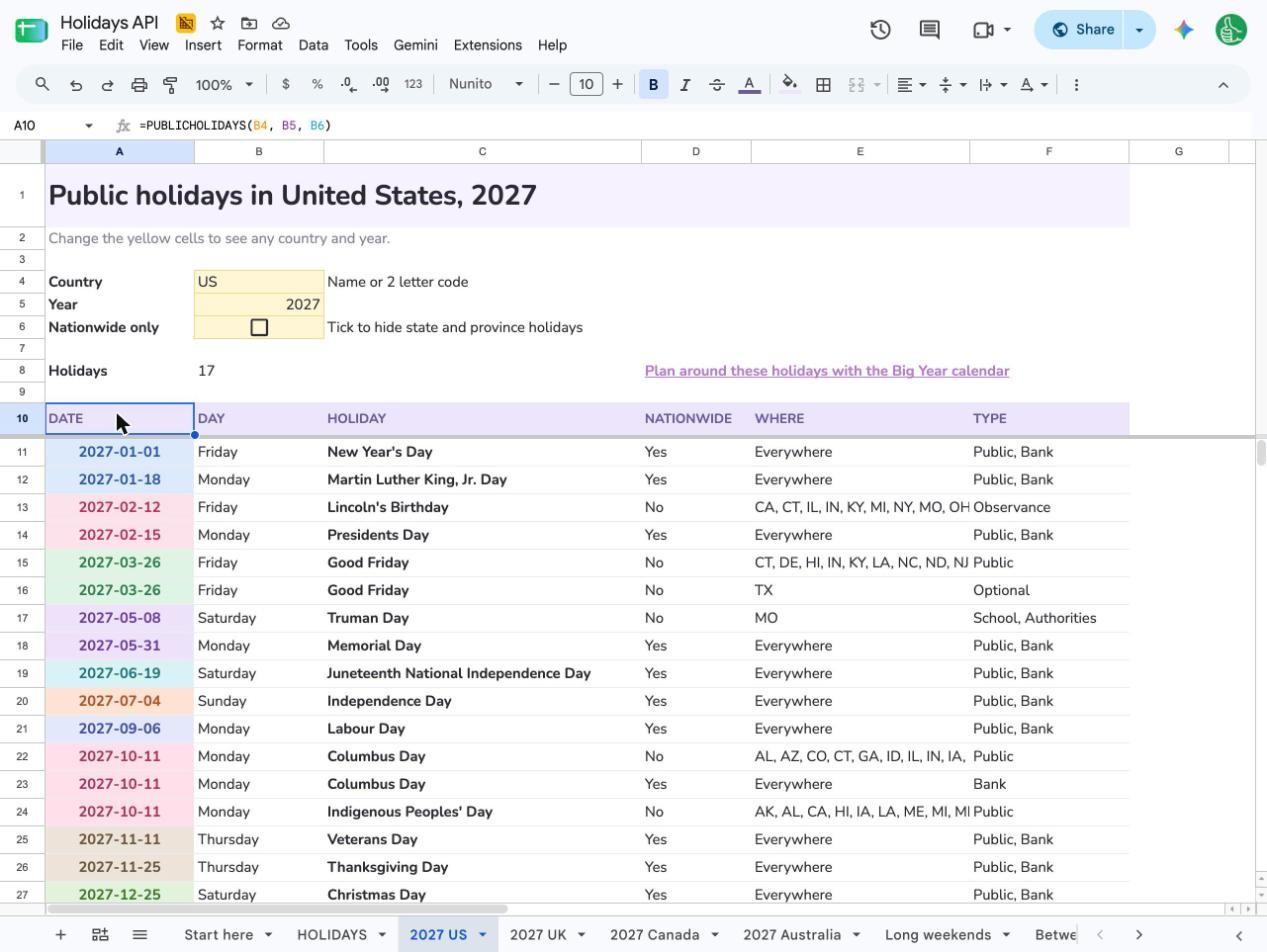The height and width of the screenshot is (952, 1267).
Task: Add a new sheet with plus icon
Action: [60, 934]
